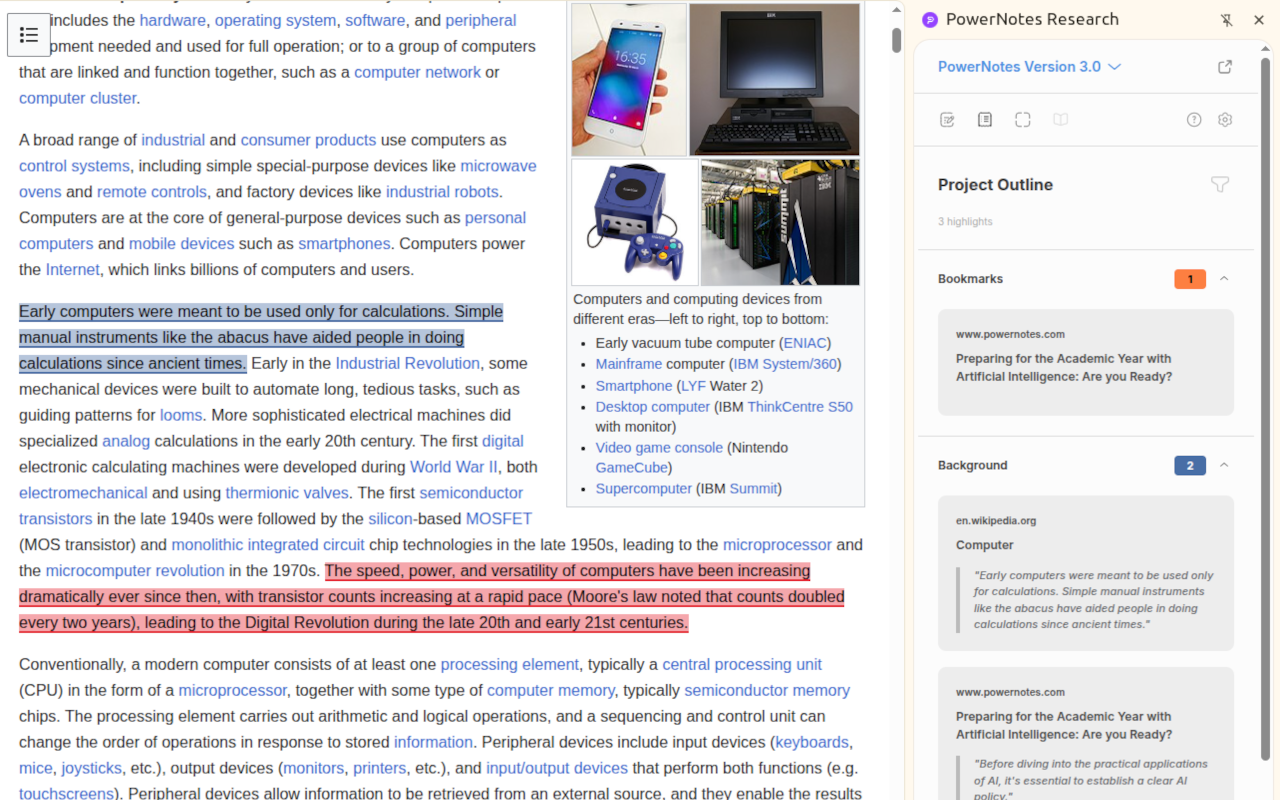Open the PowerNotes help question mark icon
This screenshot has width=1280, height=800.
(1194, 120)
